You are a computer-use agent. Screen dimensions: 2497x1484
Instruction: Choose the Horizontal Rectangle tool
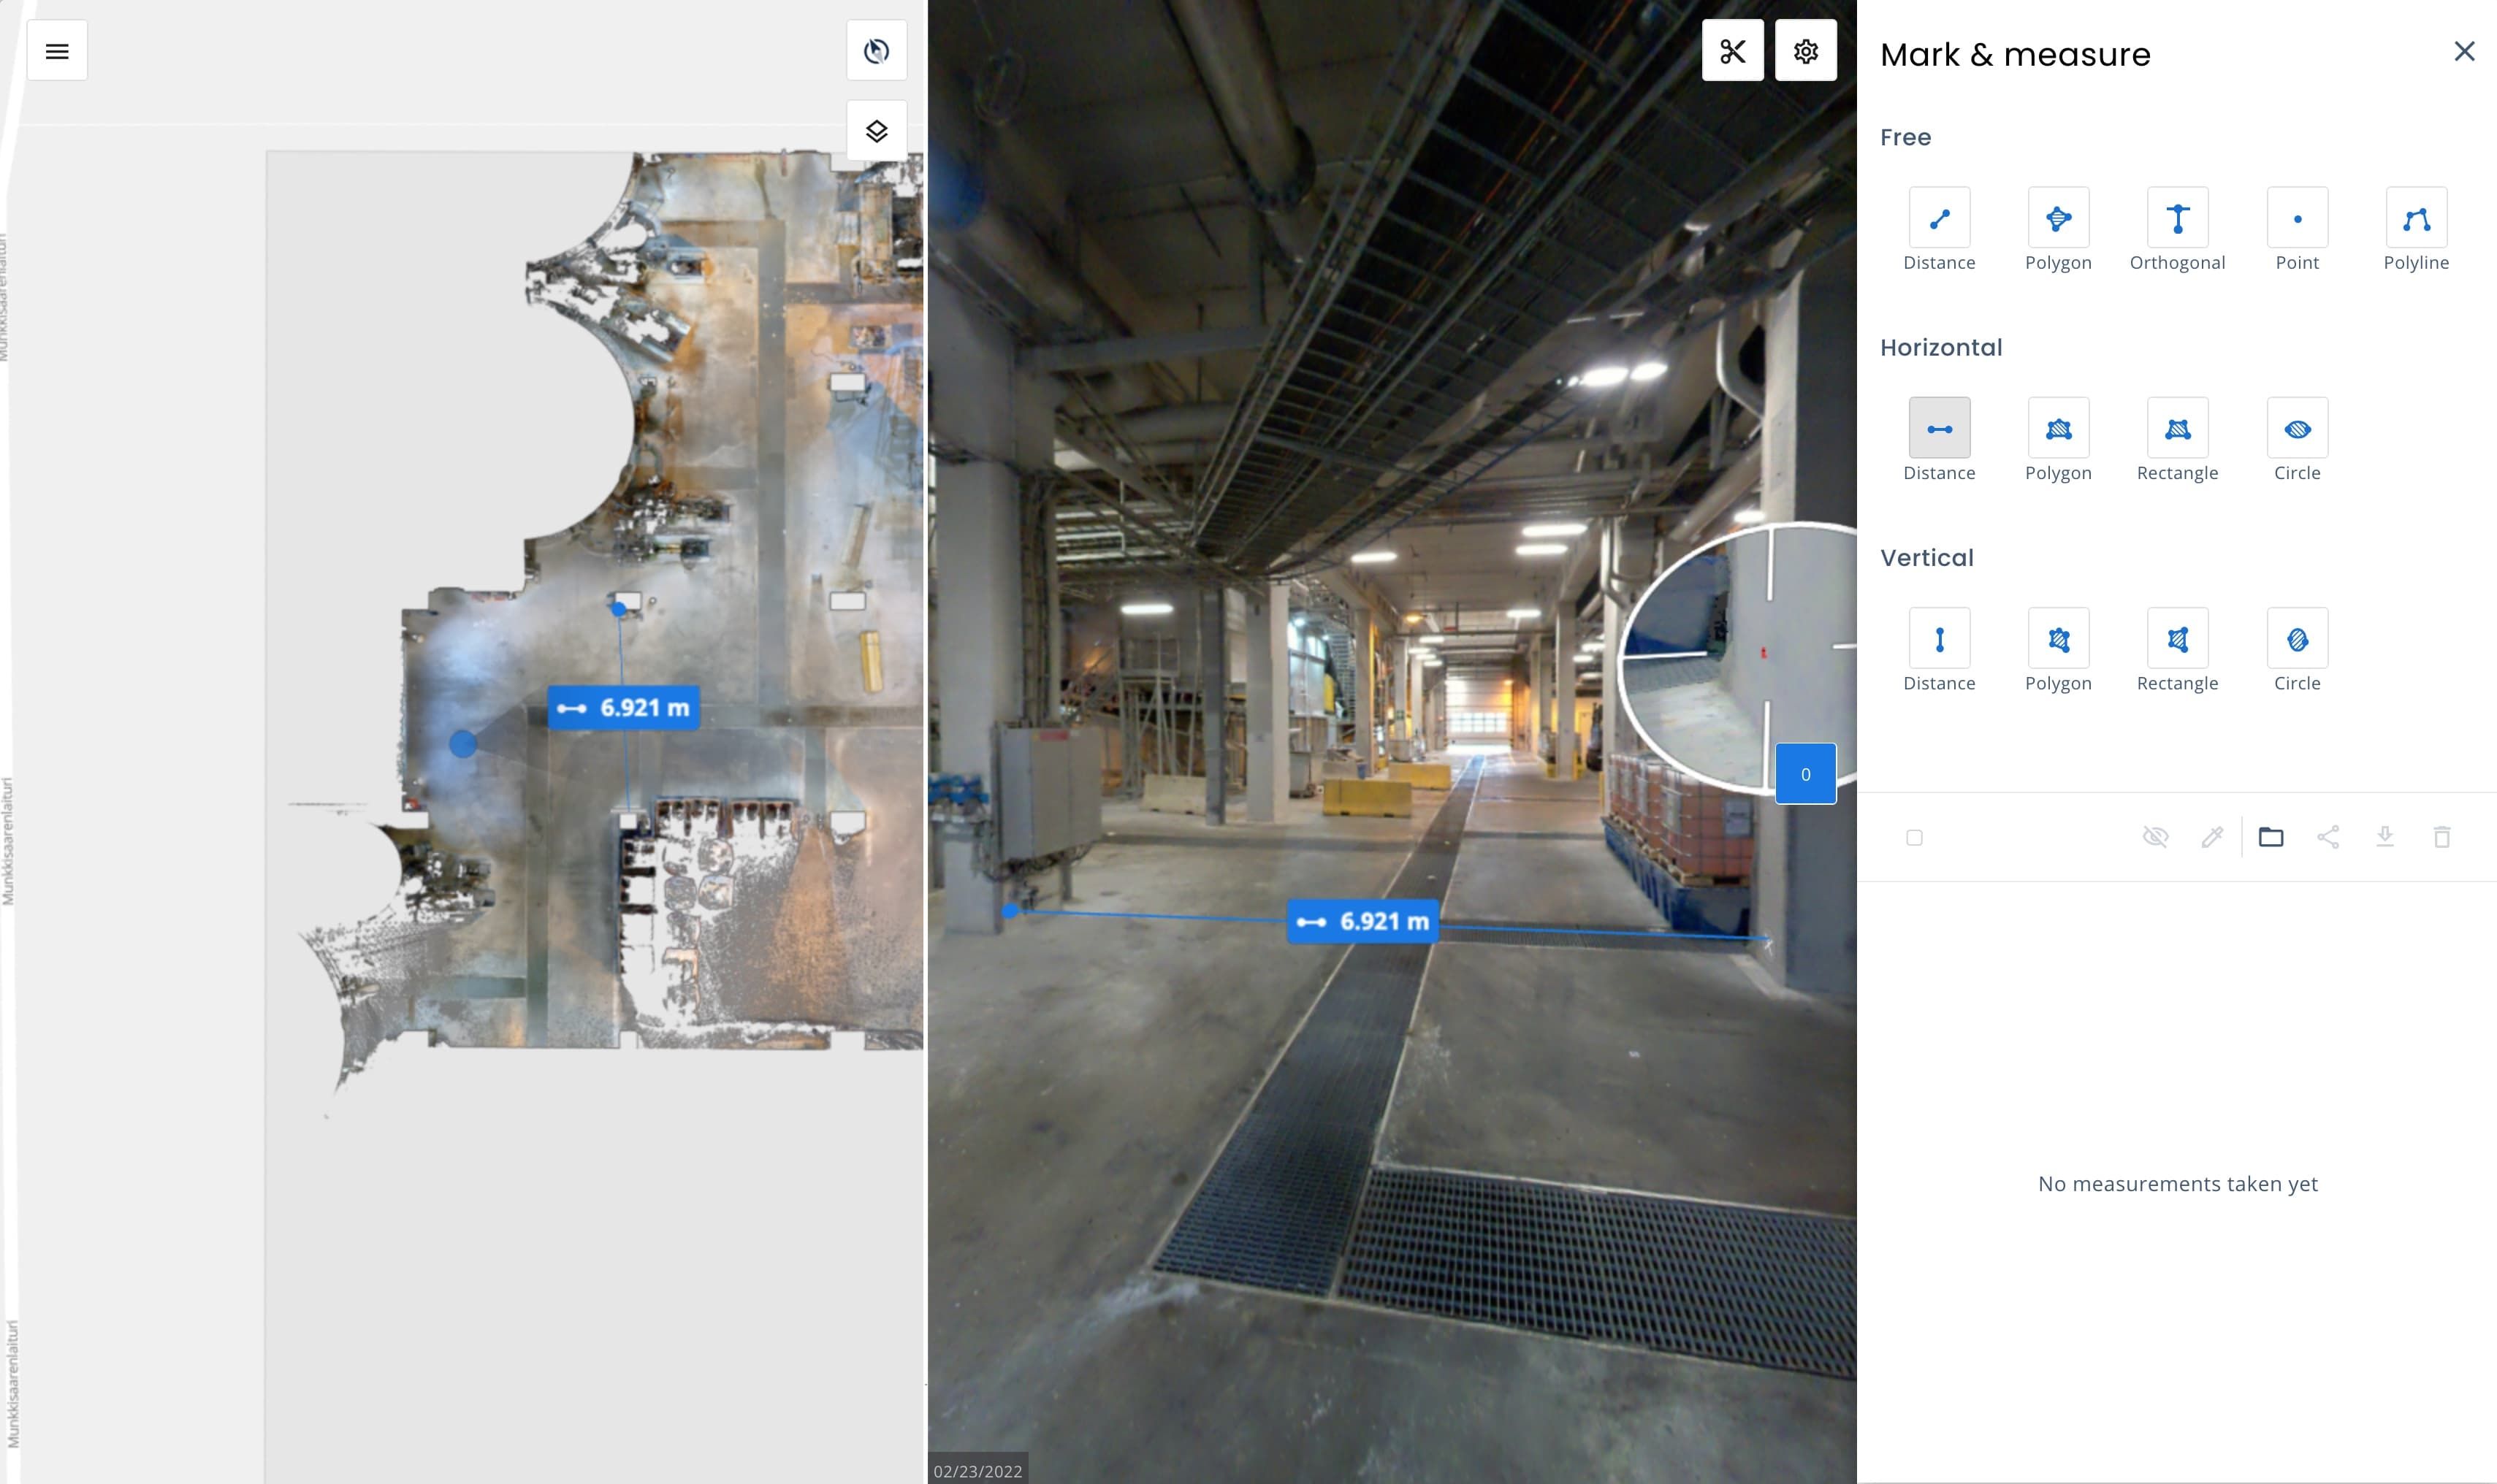coord(2176,428)
